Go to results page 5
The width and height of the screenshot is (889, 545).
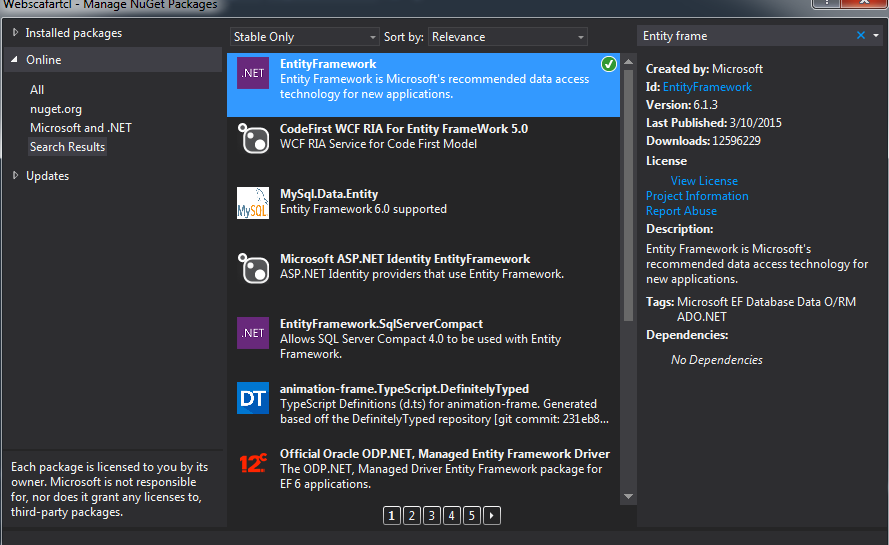point(472,516)
